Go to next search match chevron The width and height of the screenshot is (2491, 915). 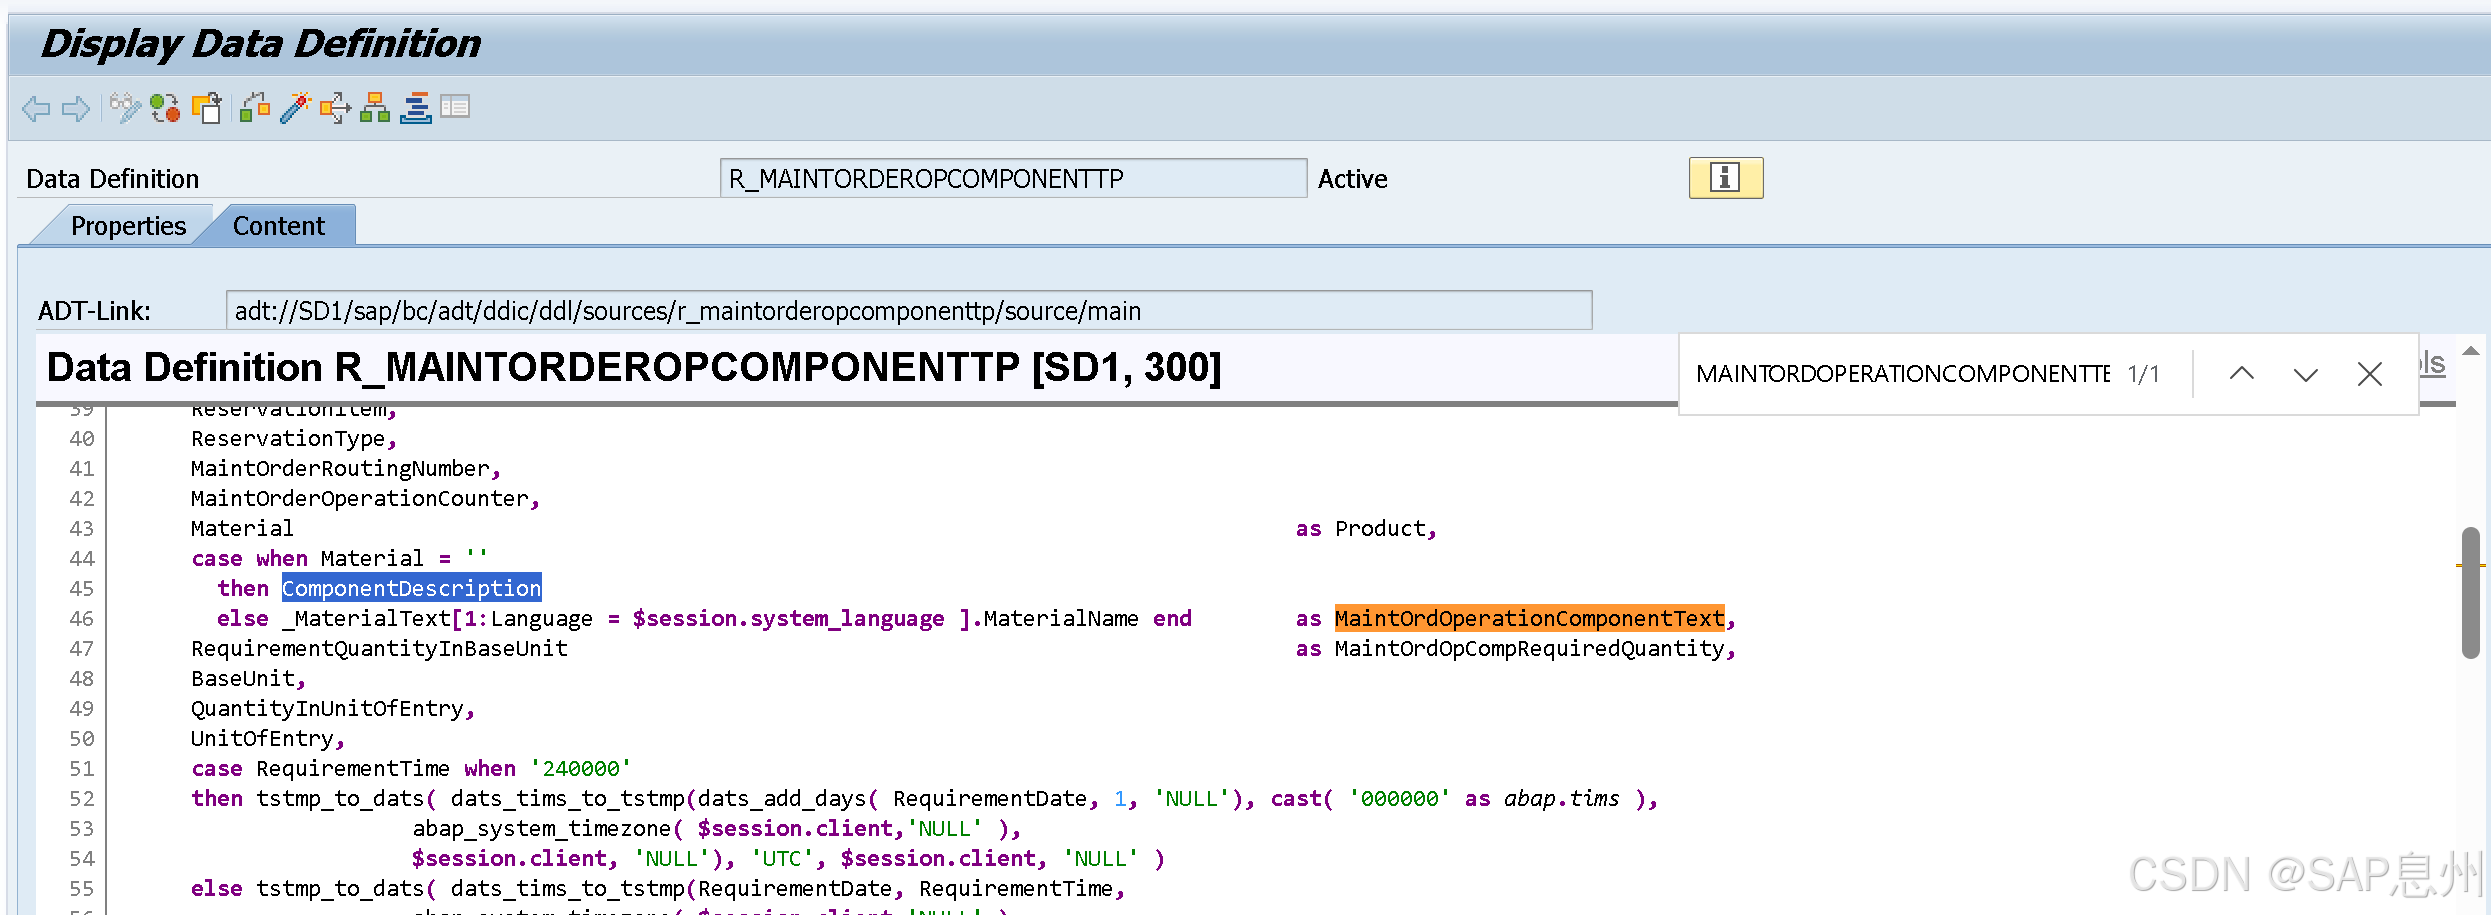pyautogui.click(x=2305, y=373)
